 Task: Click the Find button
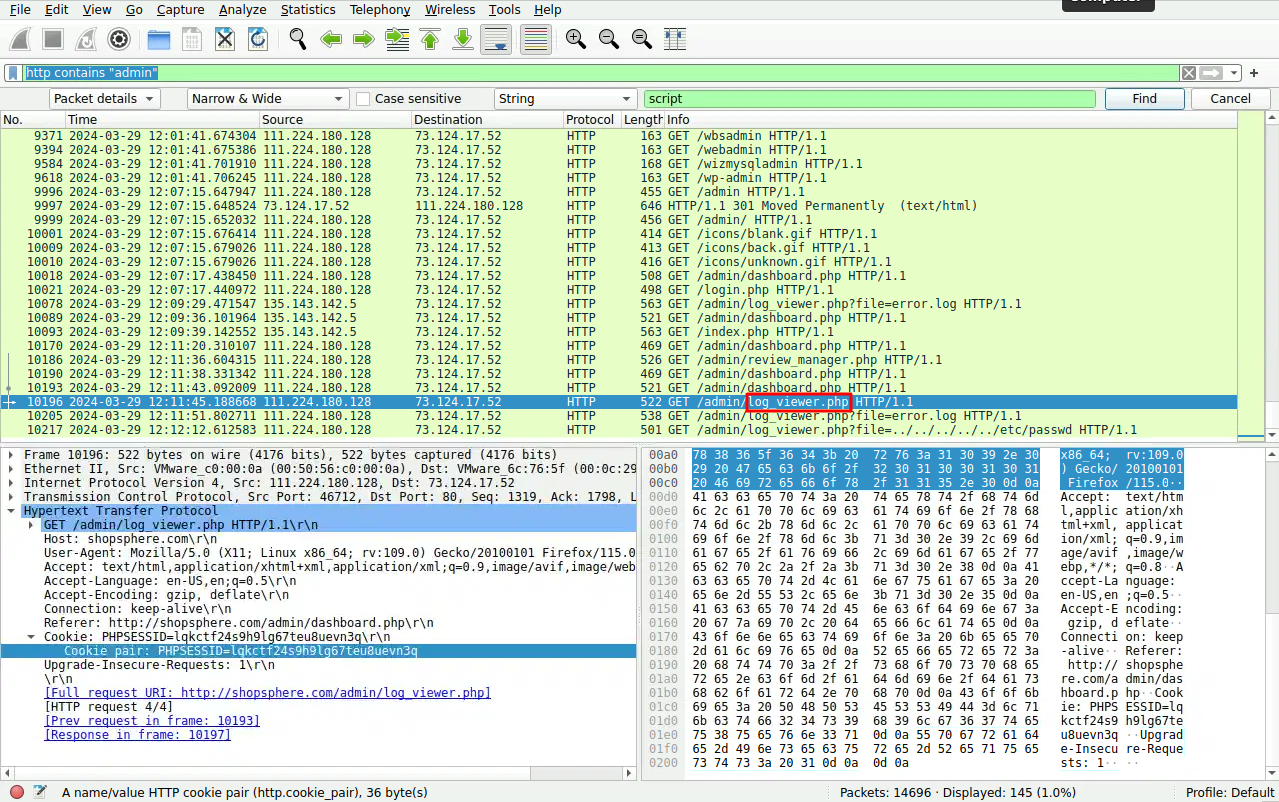[x=1144, y=99]
